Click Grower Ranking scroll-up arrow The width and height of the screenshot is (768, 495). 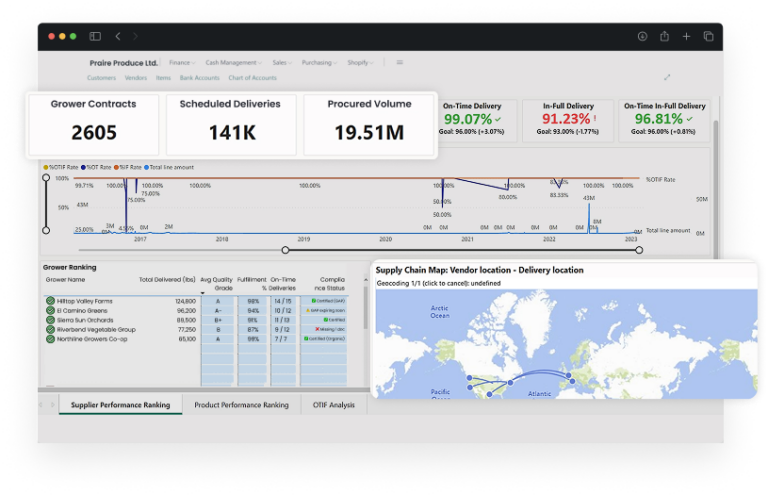(x=365, y=280)
